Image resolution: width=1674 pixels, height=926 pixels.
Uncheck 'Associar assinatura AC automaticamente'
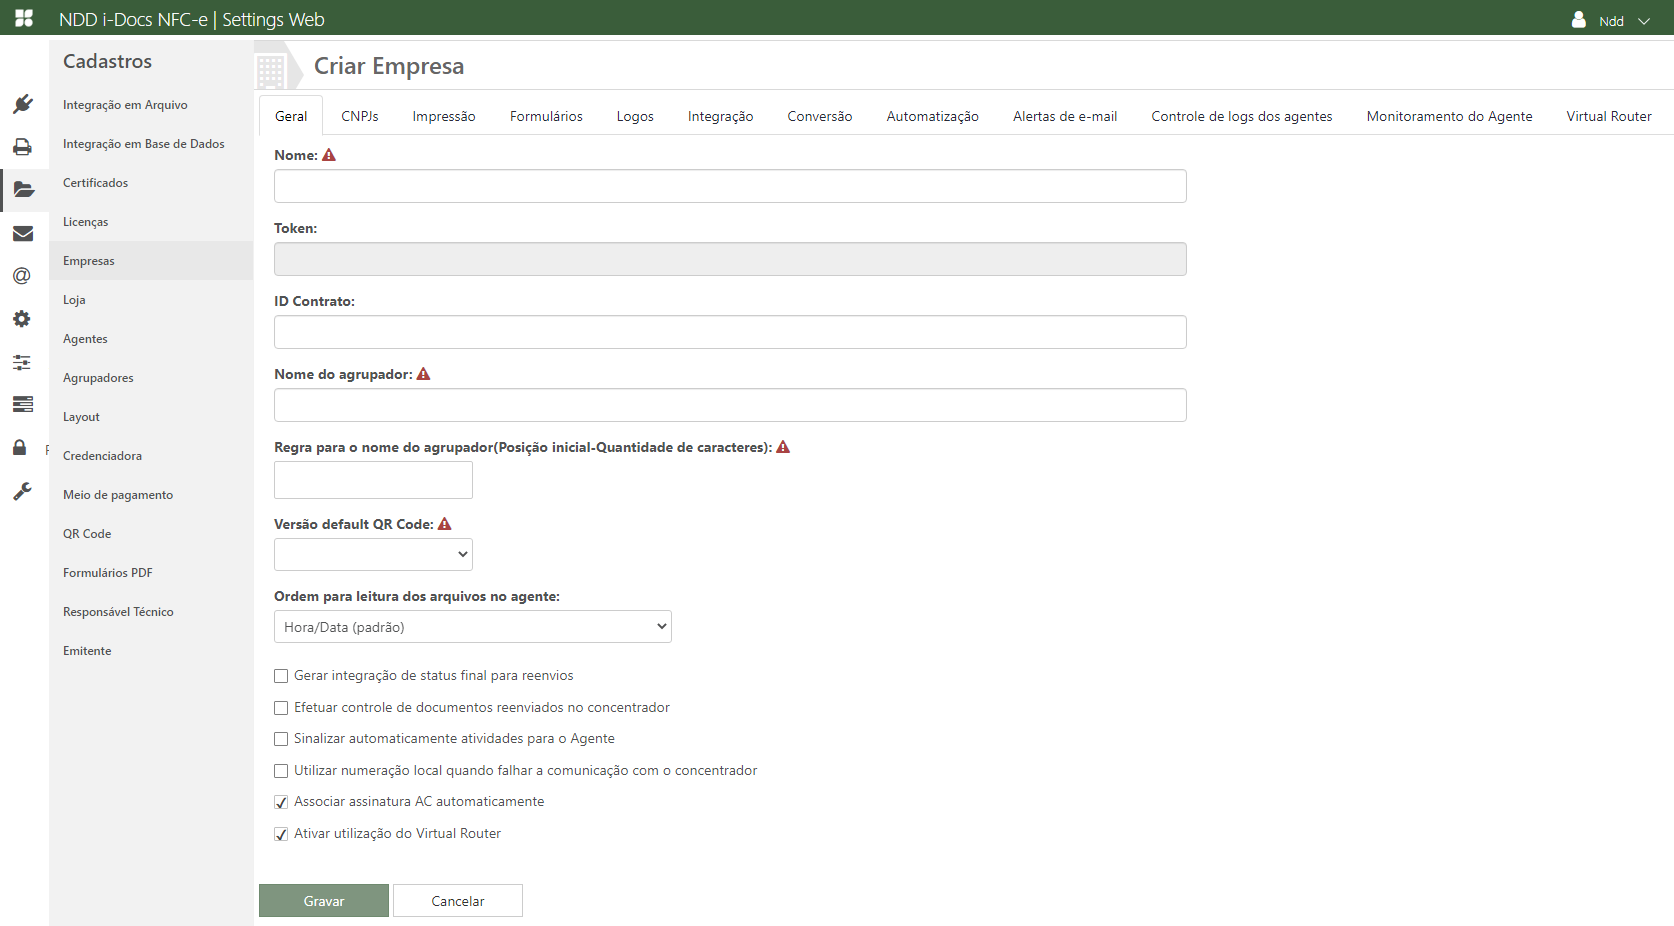[x=281, y=802]
